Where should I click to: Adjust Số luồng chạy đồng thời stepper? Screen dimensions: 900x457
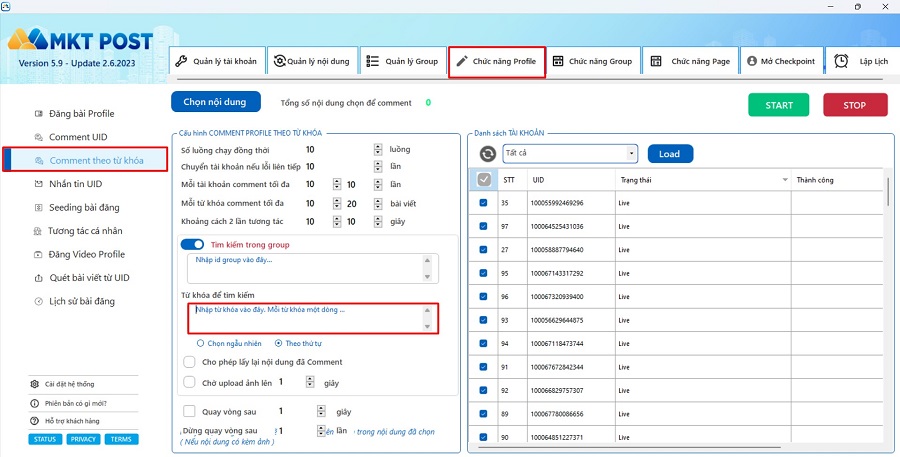[378, 149]
